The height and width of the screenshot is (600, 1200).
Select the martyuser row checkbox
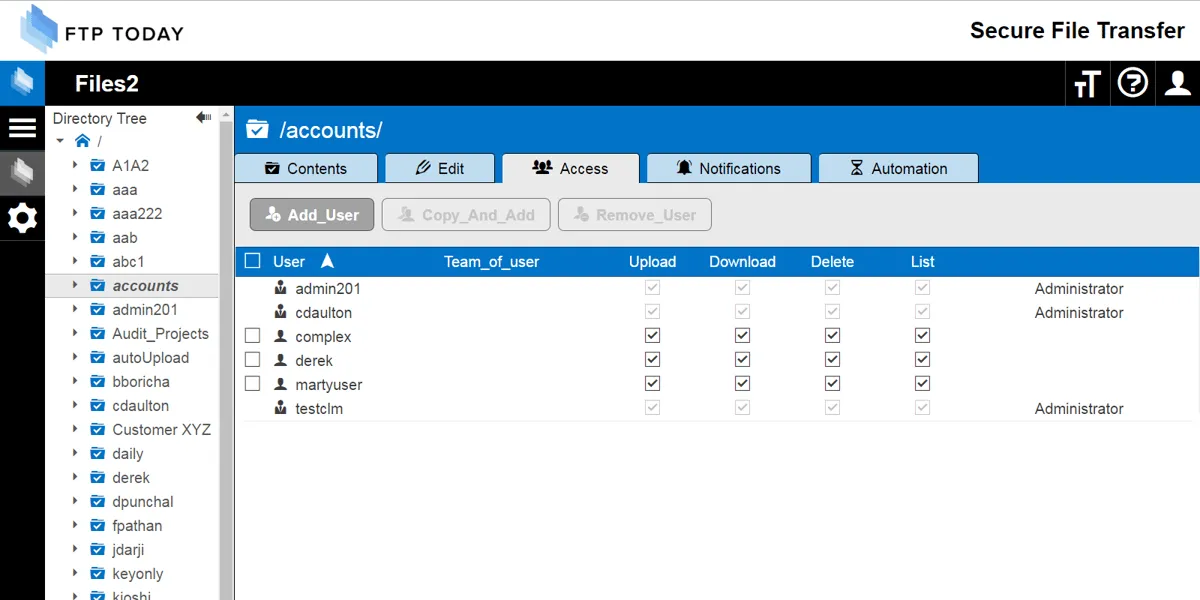pos(253,384)
